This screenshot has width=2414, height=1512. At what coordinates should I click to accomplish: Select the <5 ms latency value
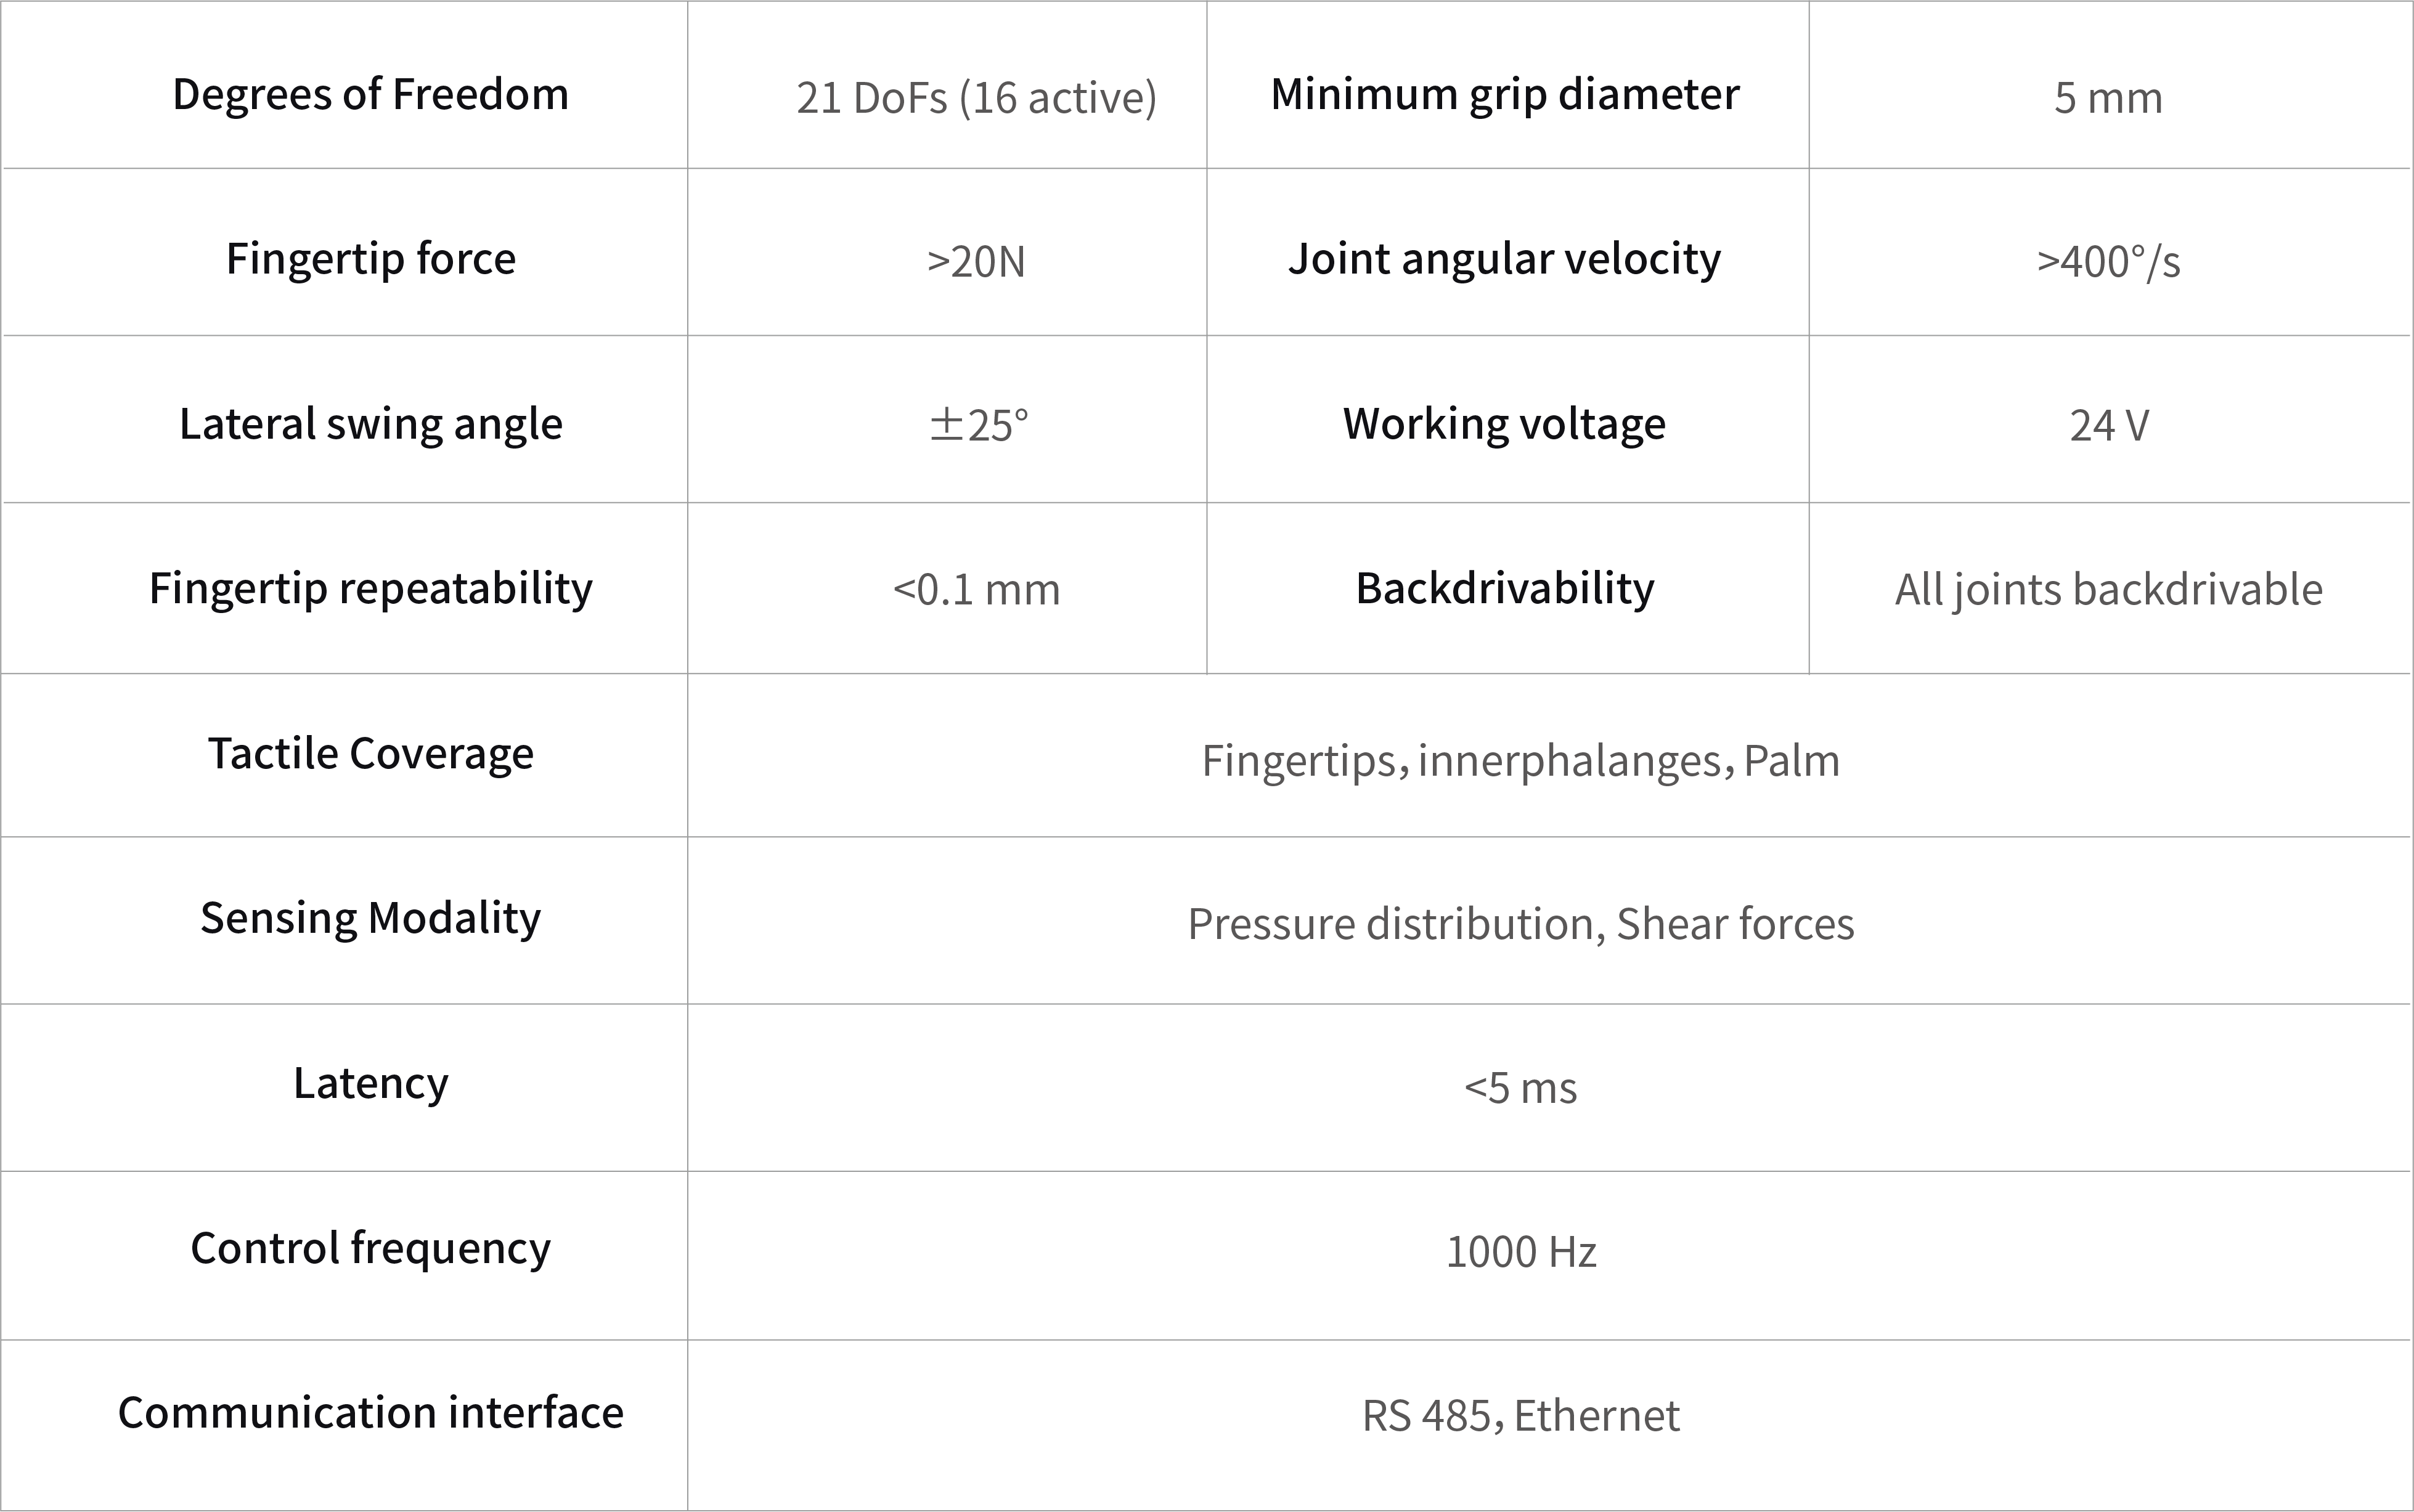tap(1520, 1088)
